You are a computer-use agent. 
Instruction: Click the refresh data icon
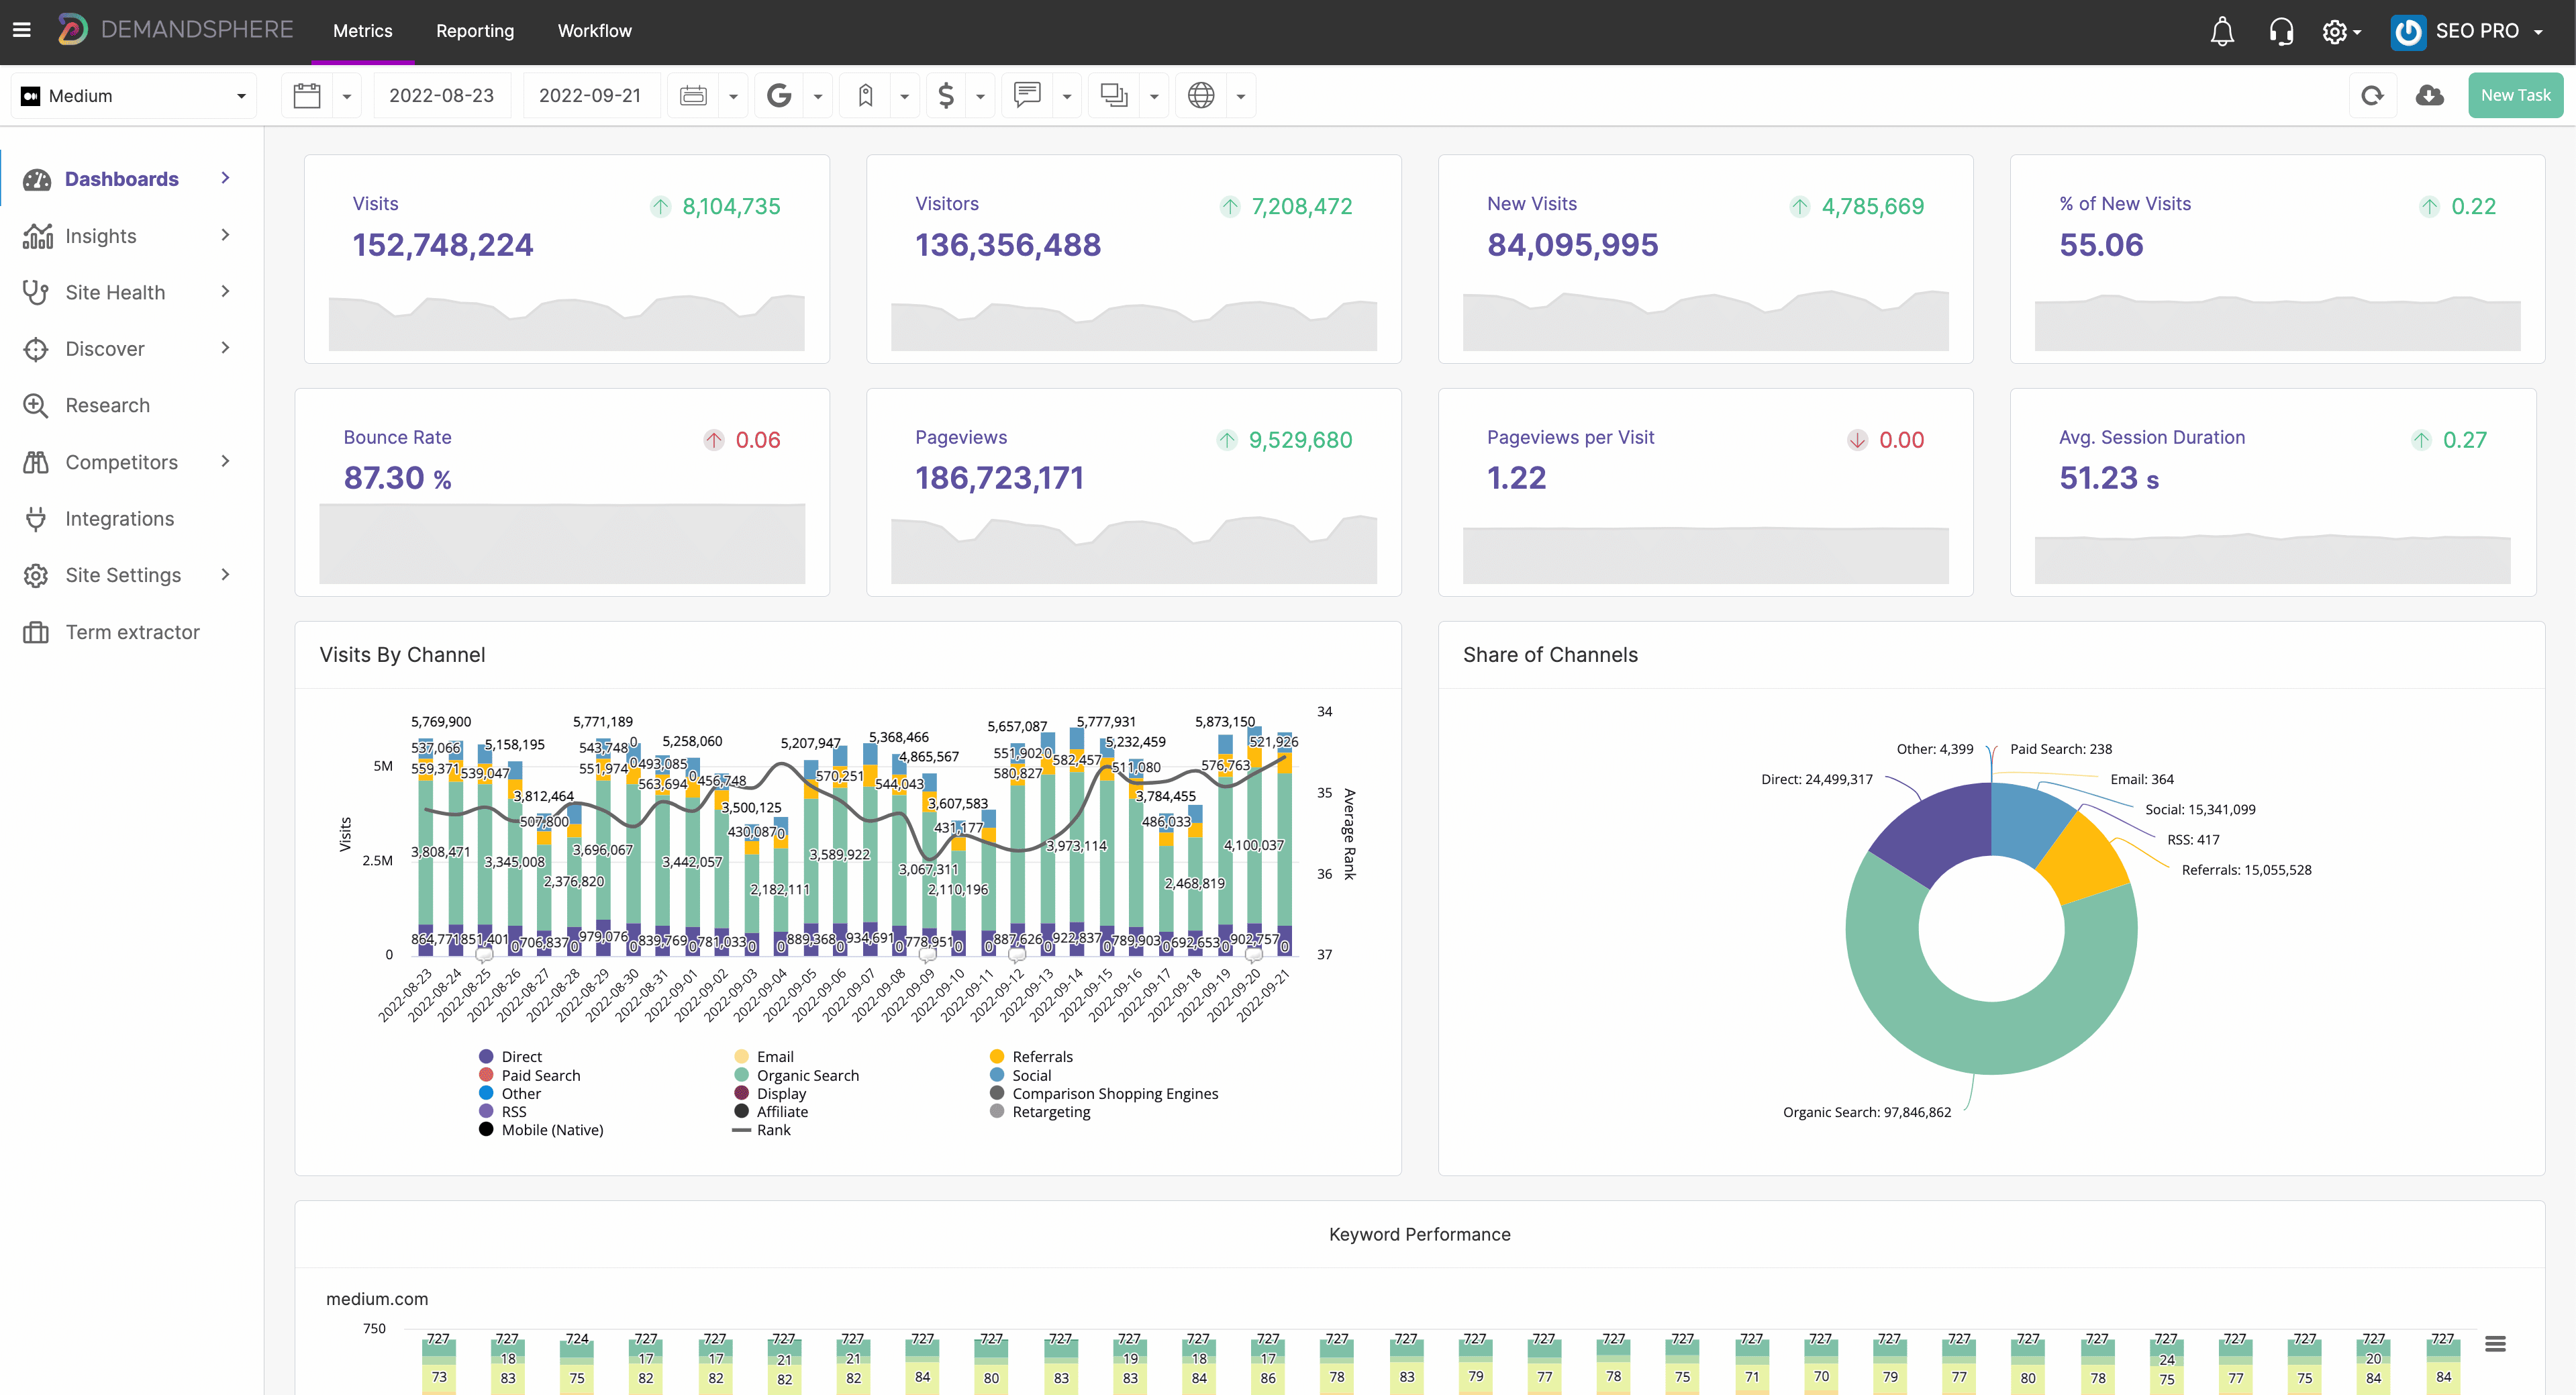2372,96
